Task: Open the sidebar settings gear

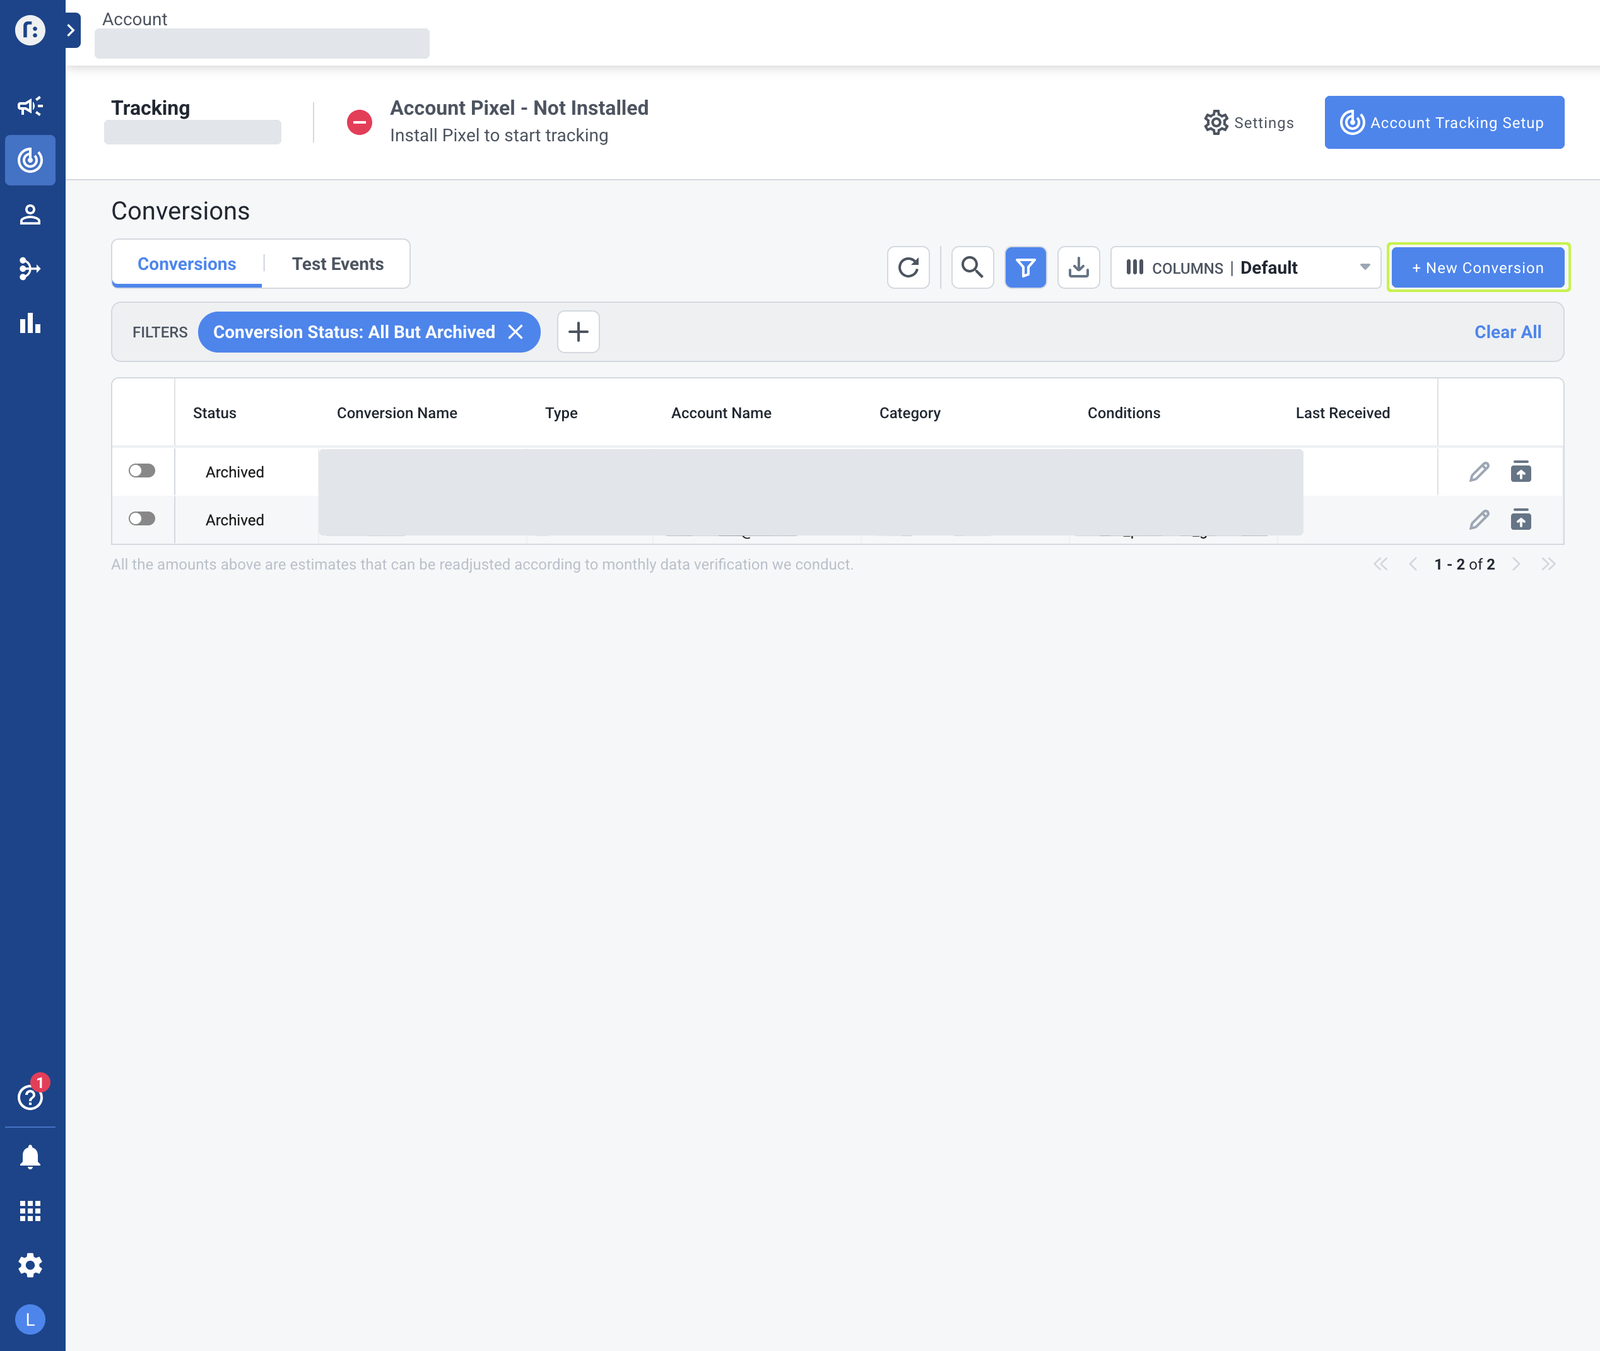Action: [30, 1265]
